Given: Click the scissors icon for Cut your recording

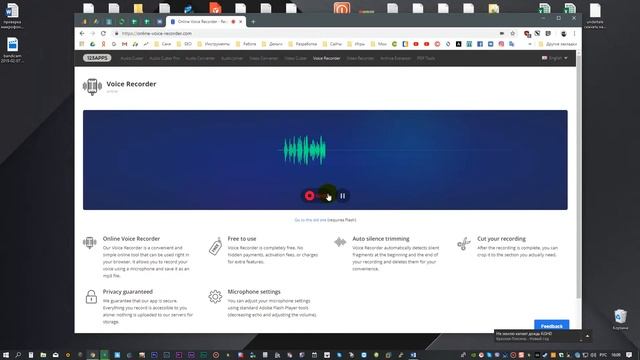Looking at the screenshot, I should (464, 244).
